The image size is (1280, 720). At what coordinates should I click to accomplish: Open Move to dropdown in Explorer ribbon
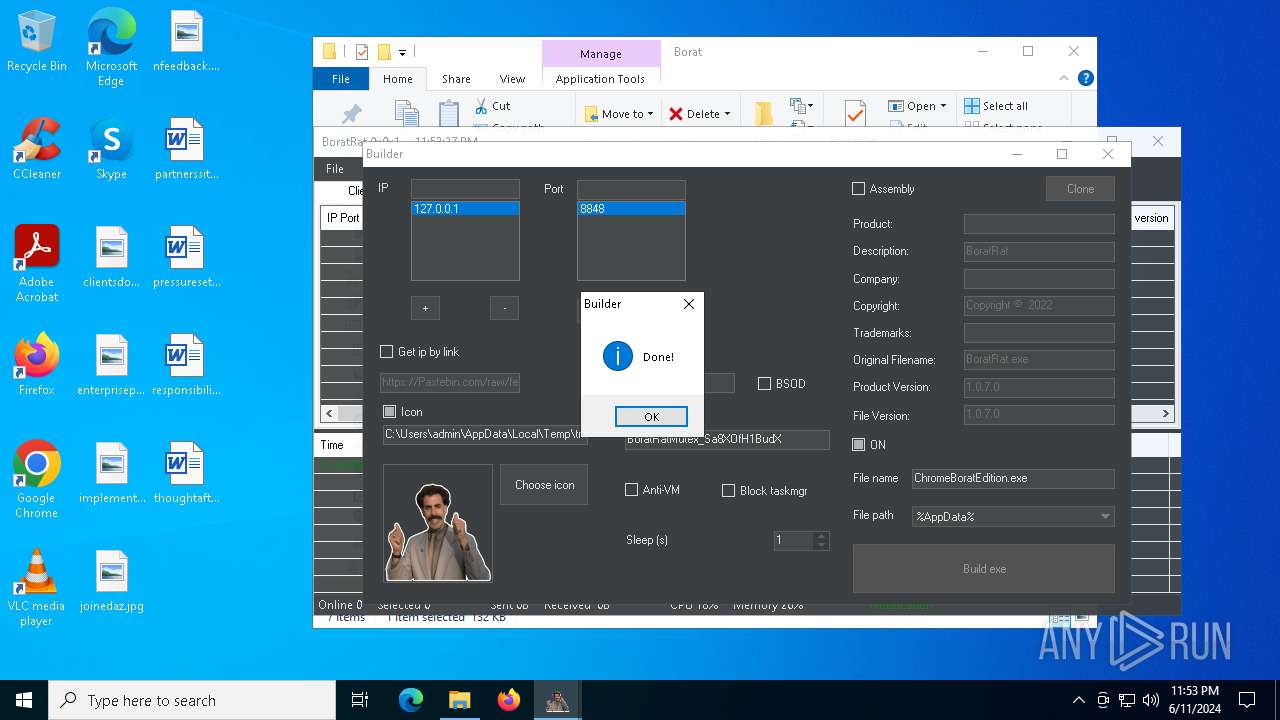click(619, 114)
